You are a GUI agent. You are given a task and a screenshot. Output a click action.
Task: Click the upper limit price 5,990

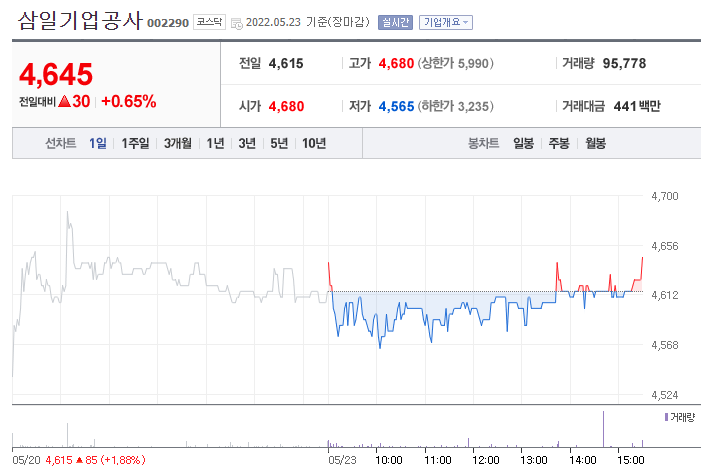click(473, 63)
